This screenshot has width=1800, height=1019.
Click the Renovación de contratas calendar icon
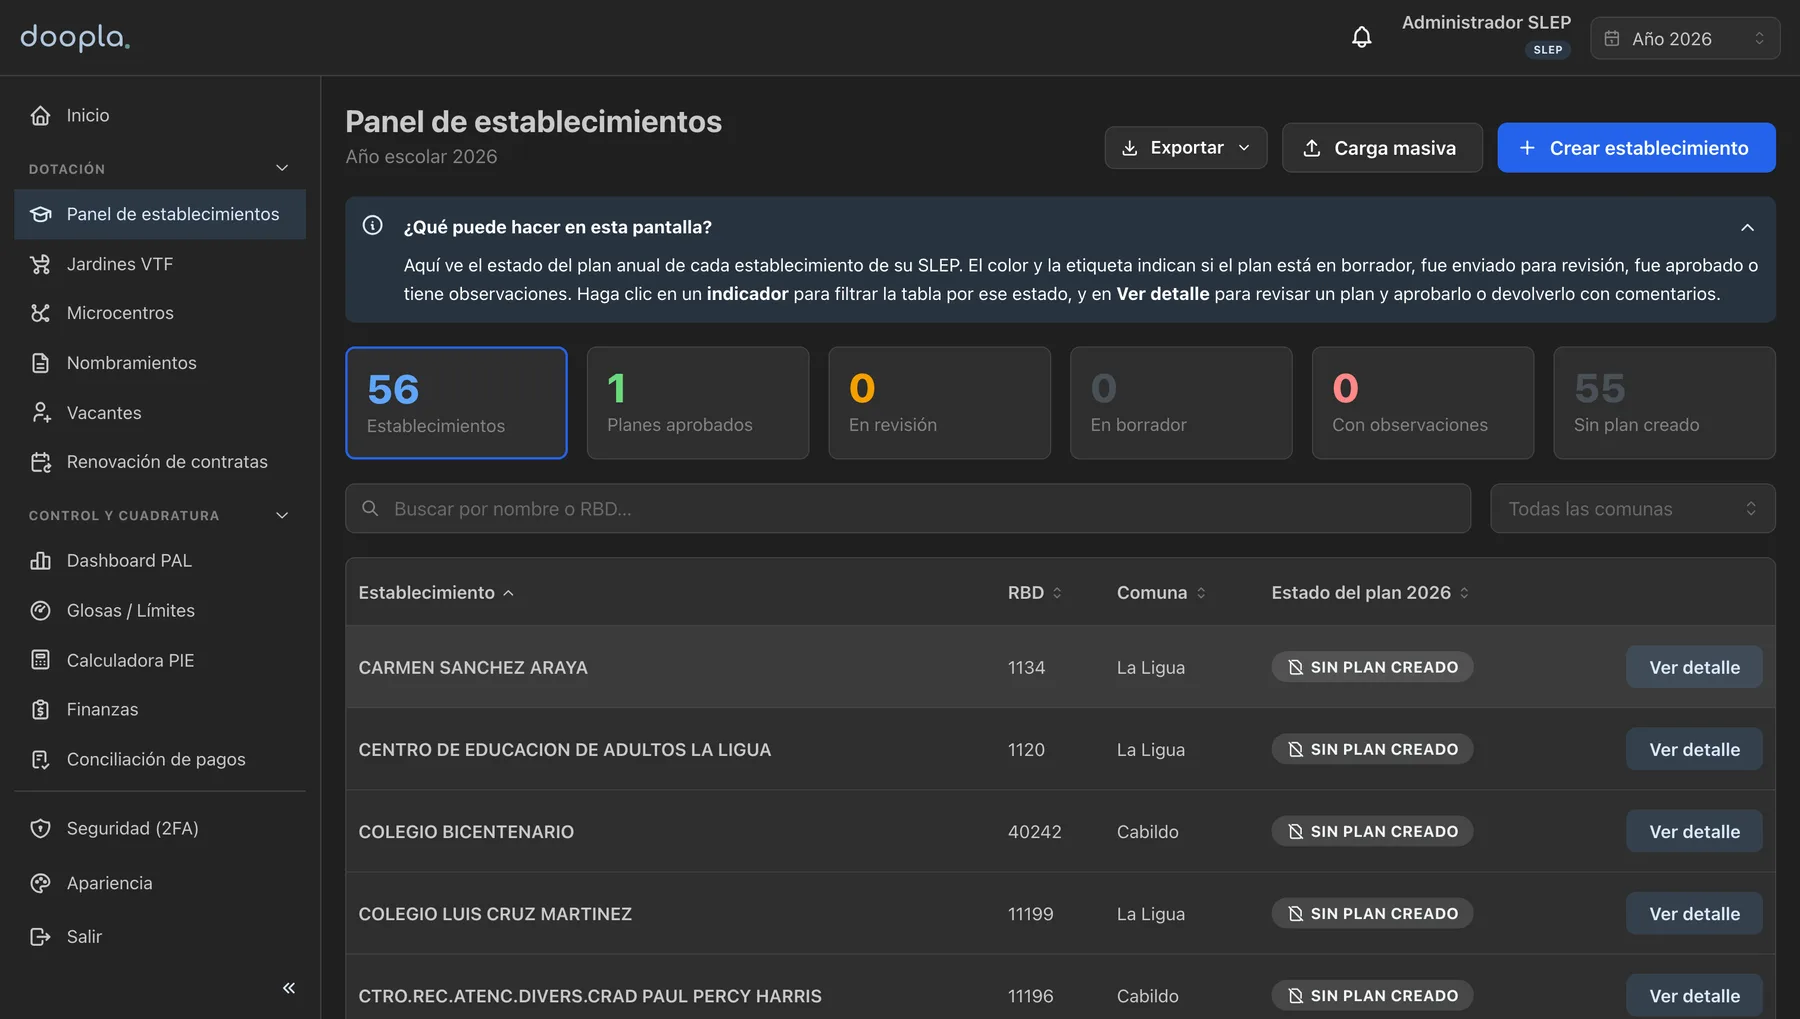tap(40, 462)
